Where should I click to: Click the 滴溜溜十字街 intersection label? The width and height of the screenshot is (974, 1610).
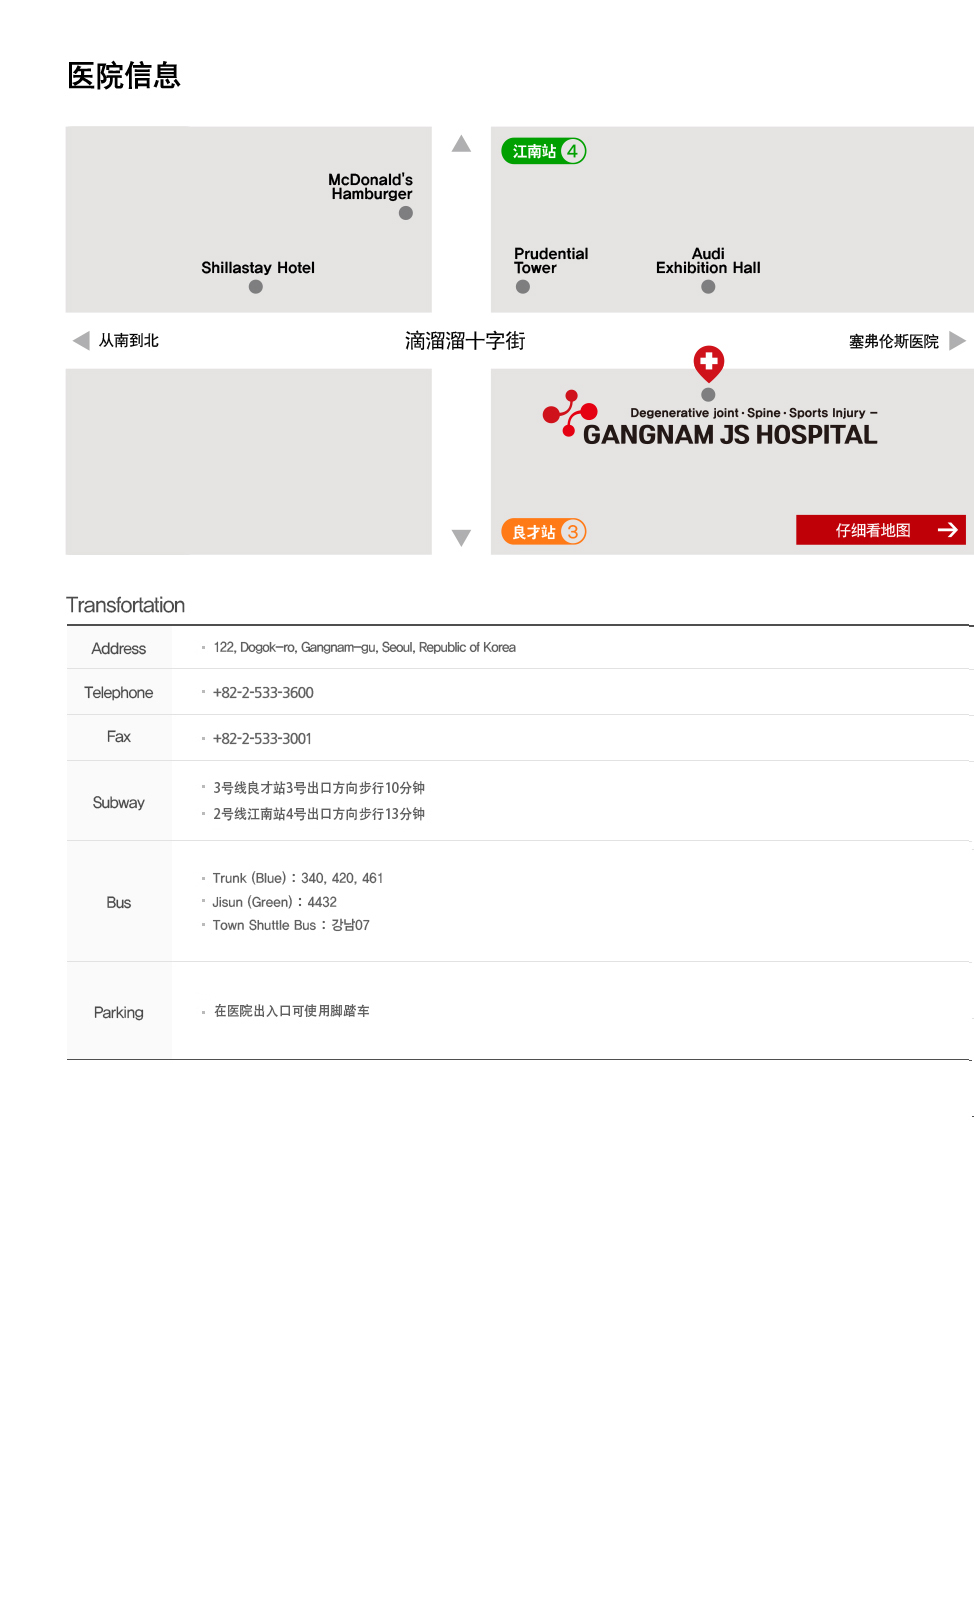coord(465,341)
